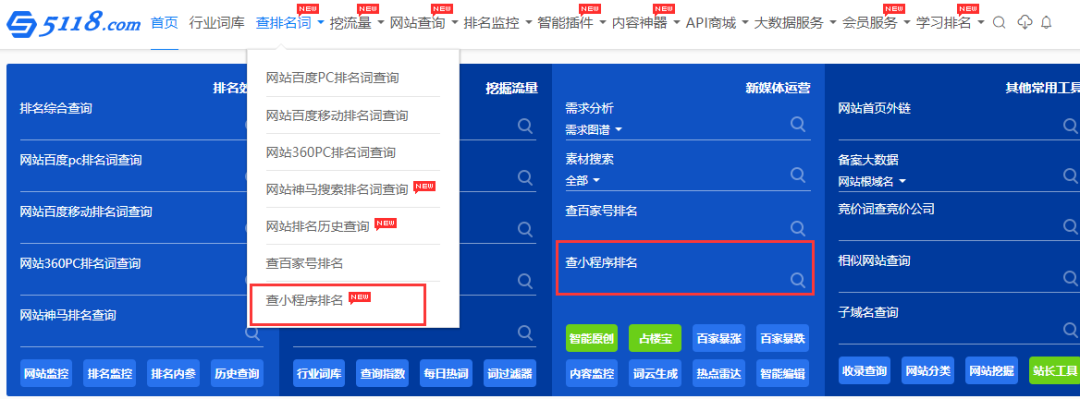This screenshot has height=399, width=1080.
Task: Click the 查询指数 button
Action: 382,374
